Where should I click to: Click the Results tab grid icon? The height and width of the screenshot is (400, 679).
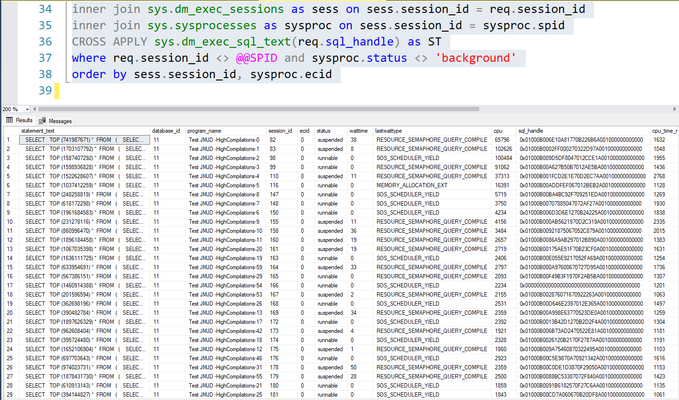coord(10,120)
